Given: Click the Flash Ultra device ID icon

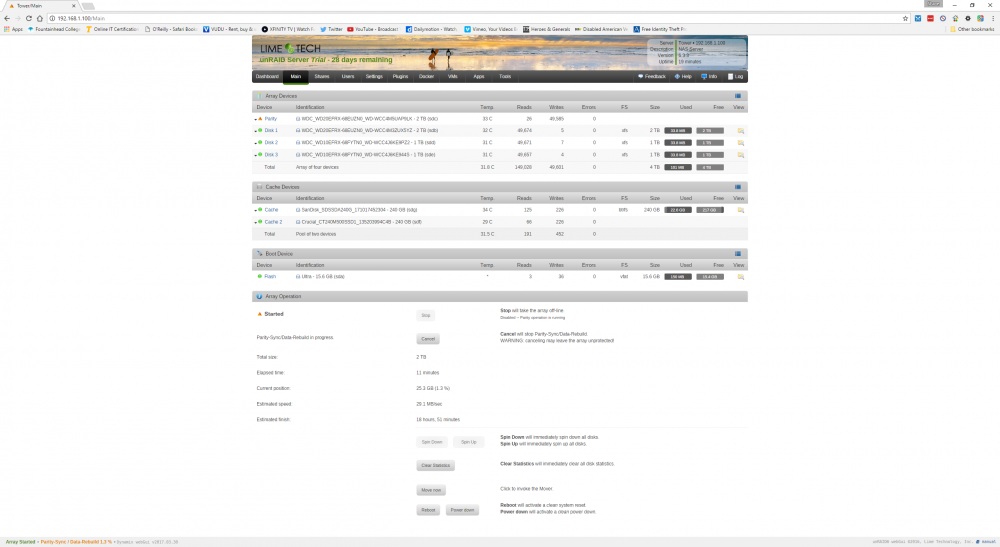Looking at the screenshot, I should pos(298,277).
